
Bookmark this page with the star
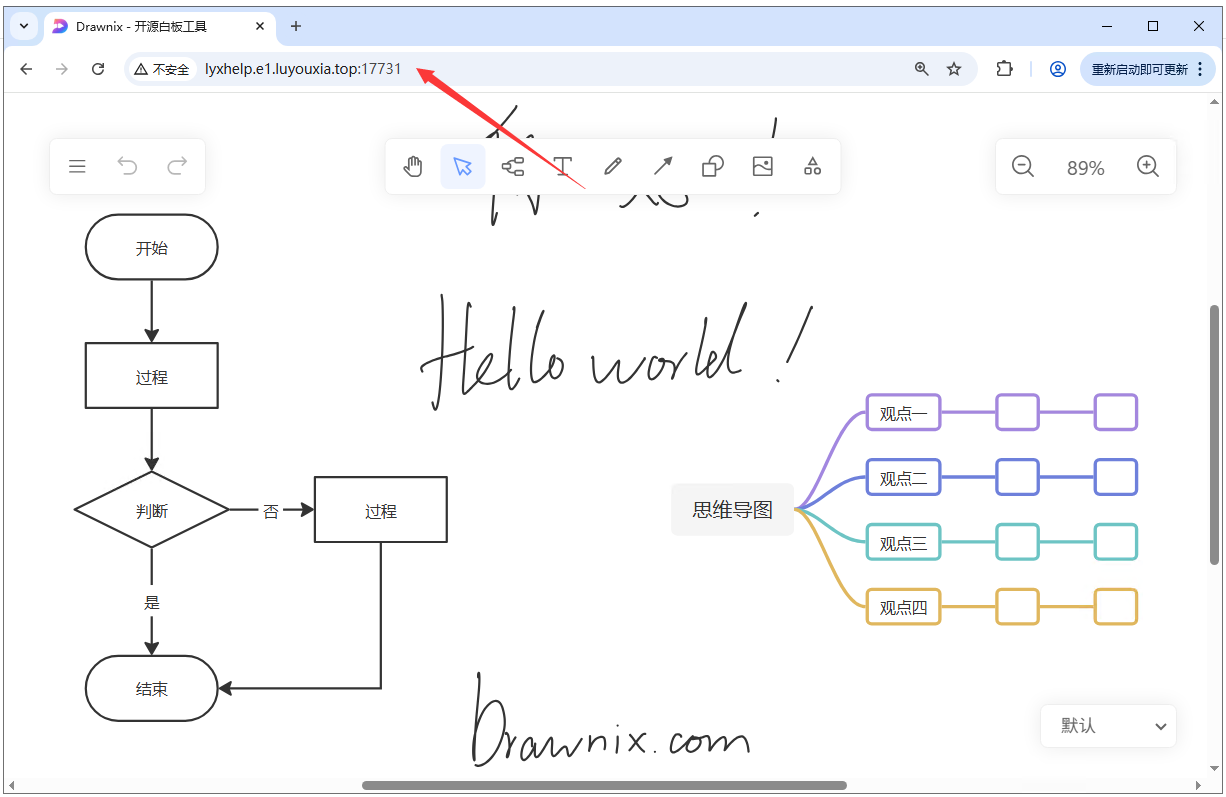pos(954,69)
